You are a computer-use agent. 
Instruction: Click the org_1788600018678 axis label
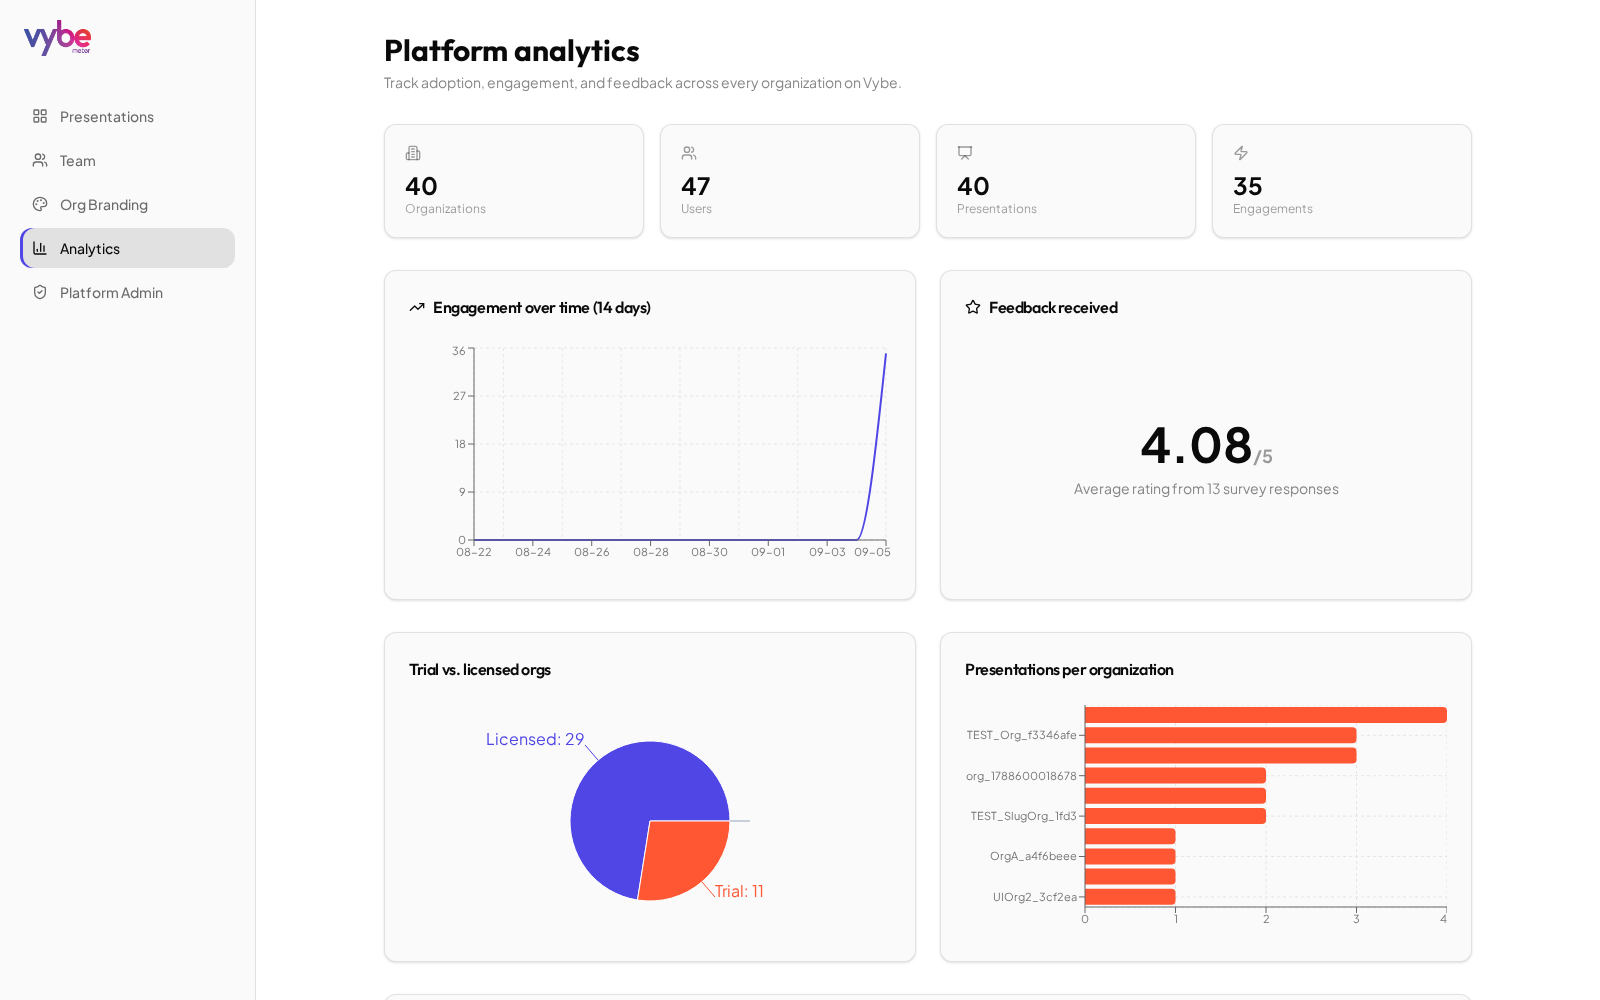(1021, 776)
